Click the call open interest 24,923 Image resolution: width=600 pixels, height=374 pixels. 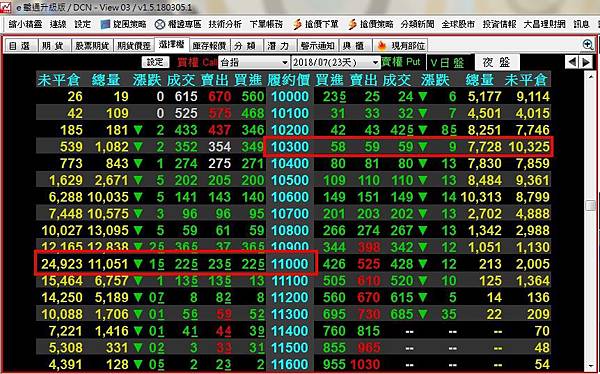point(62,264)
